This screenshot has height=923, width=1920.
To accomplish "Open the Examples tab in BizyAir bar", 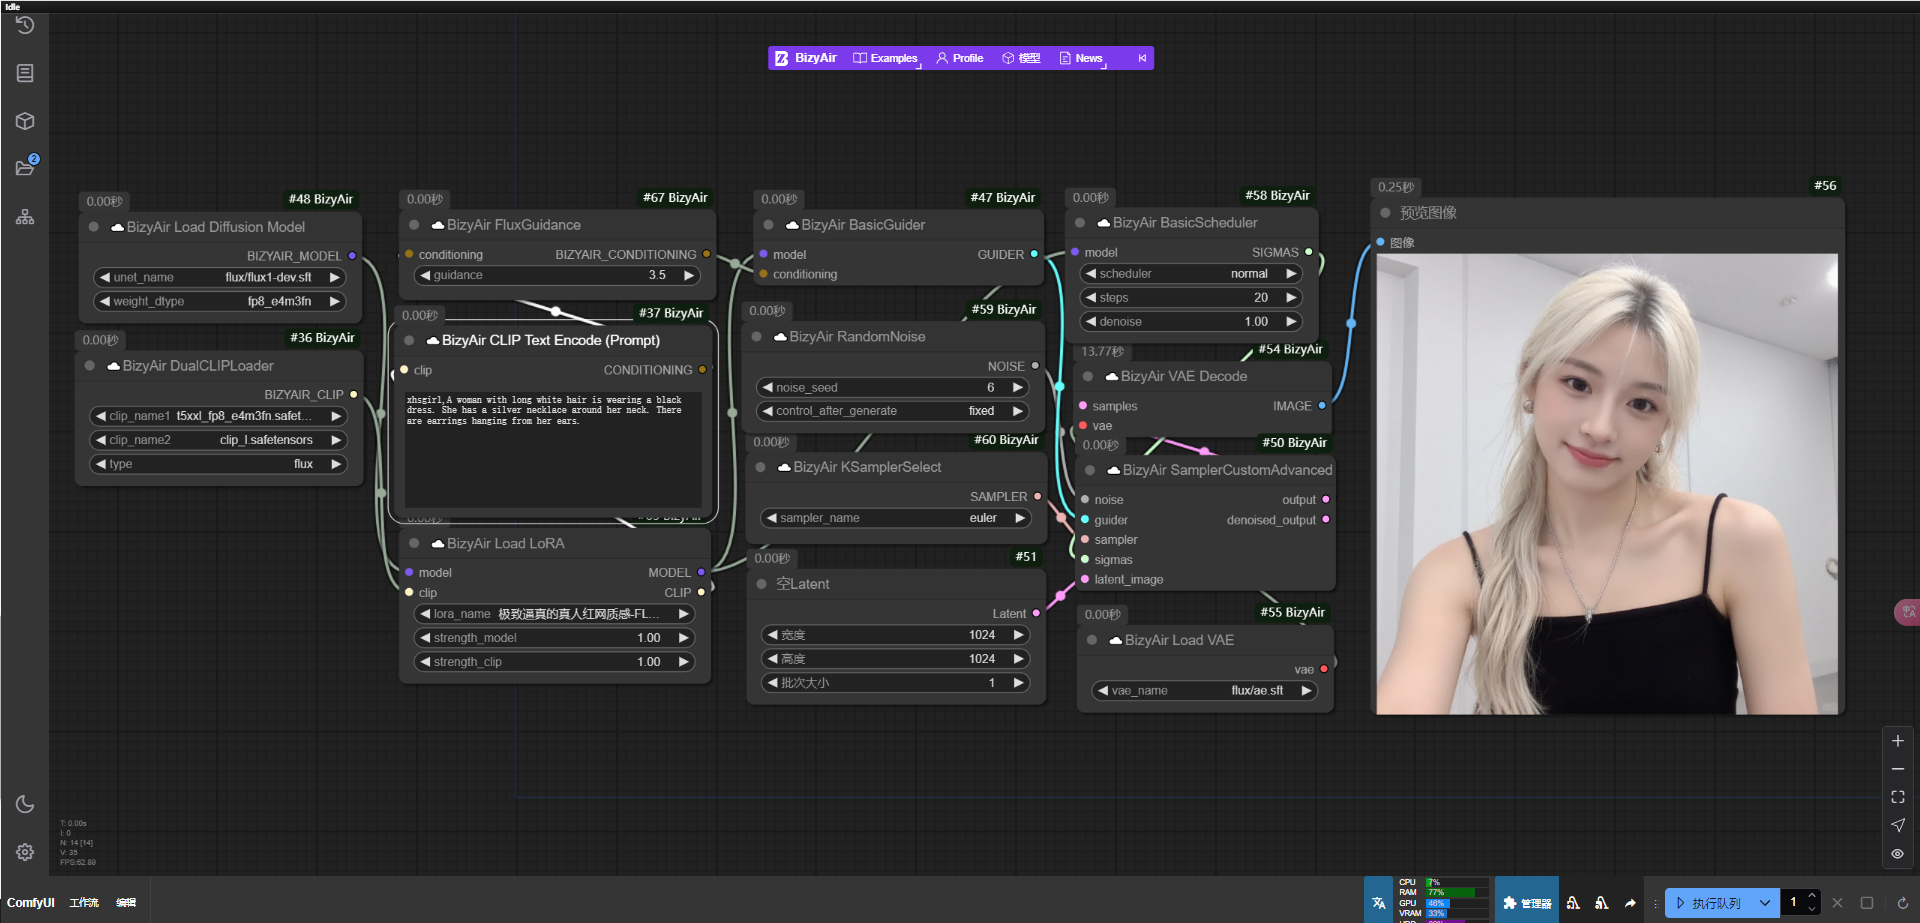I will pyautogui.click(x=885, y=58).
